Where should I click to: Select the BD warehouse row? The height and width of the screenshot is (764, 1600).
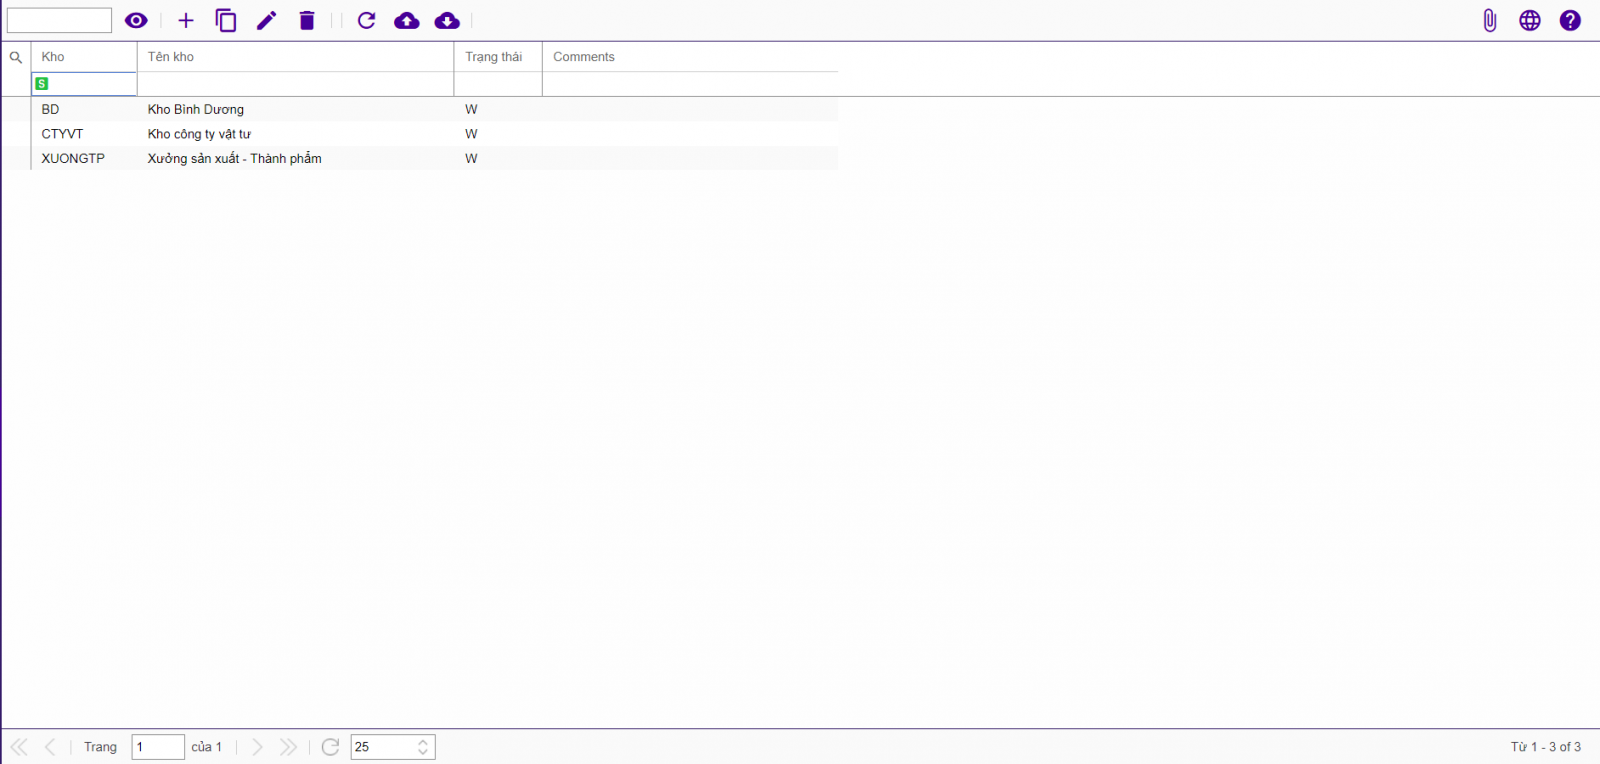420,109
